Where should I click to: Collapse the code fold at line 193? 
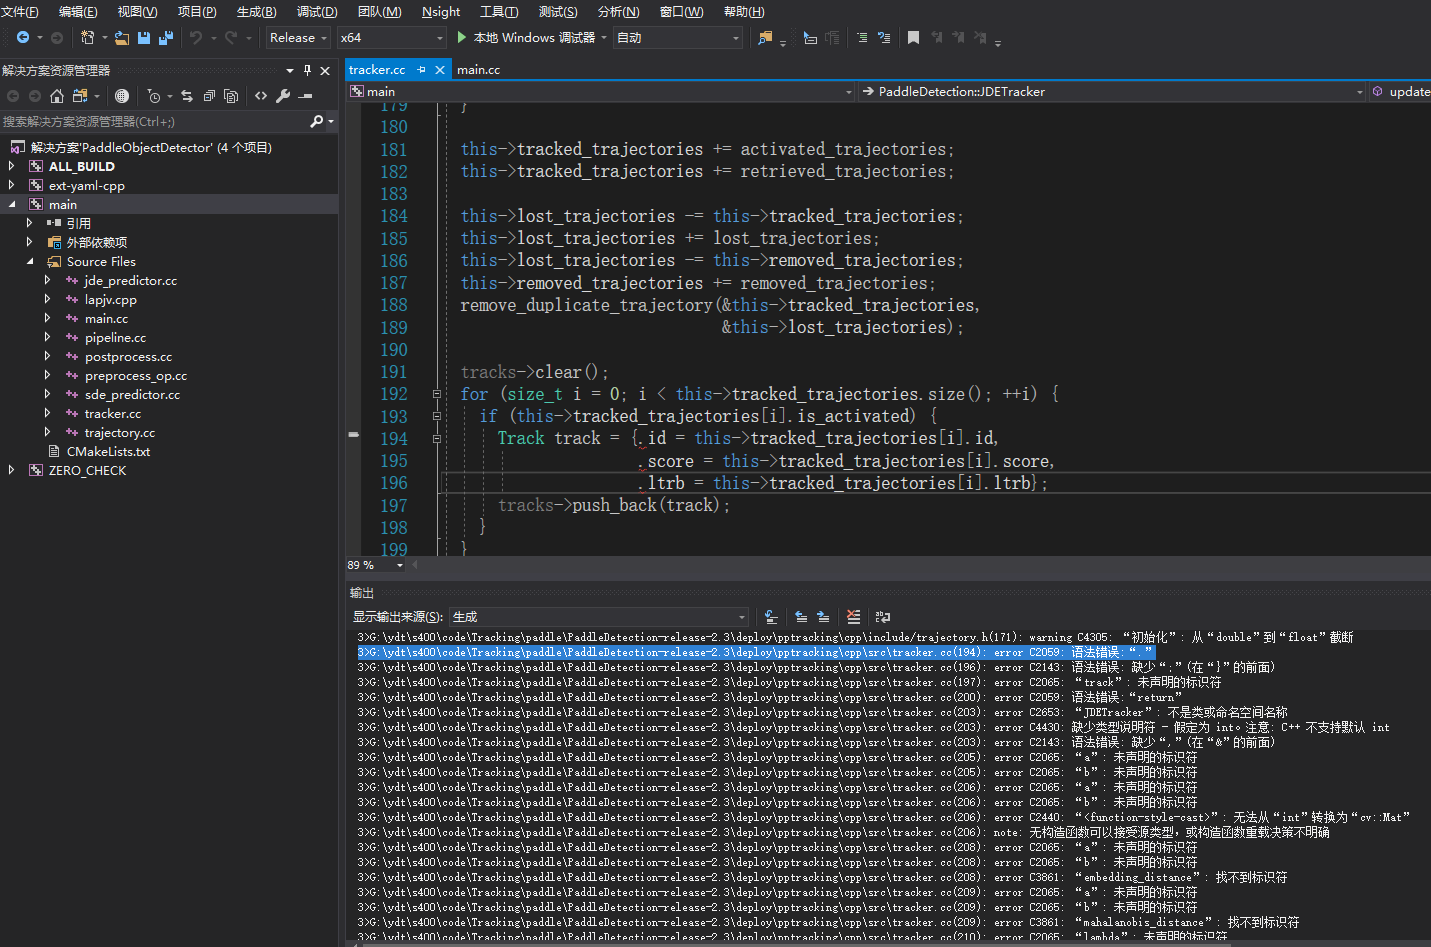click(x=436, y=415)
